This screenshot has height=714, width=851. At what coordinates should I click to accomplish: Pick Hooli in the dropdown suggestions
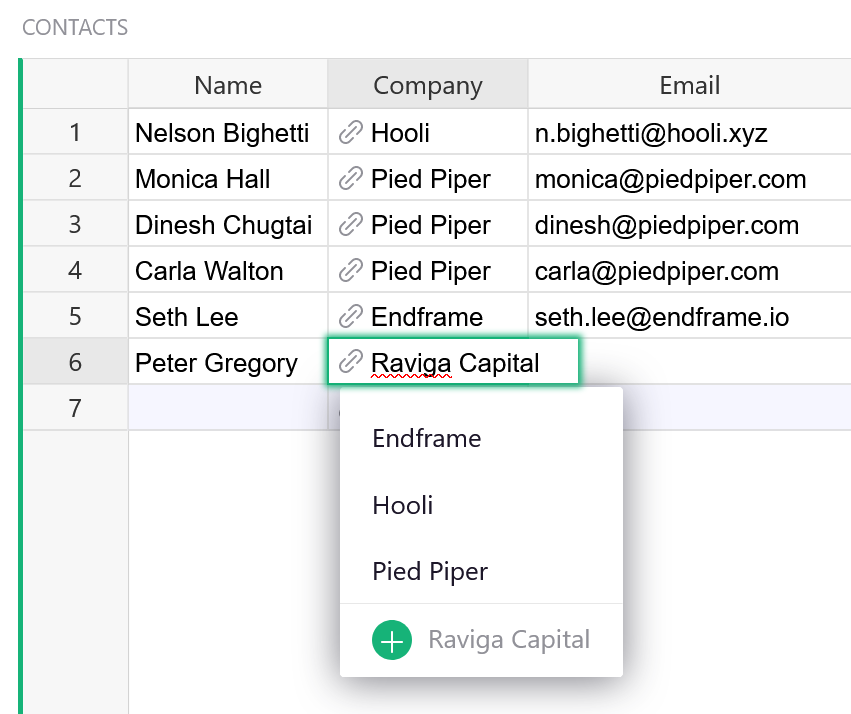403,505
